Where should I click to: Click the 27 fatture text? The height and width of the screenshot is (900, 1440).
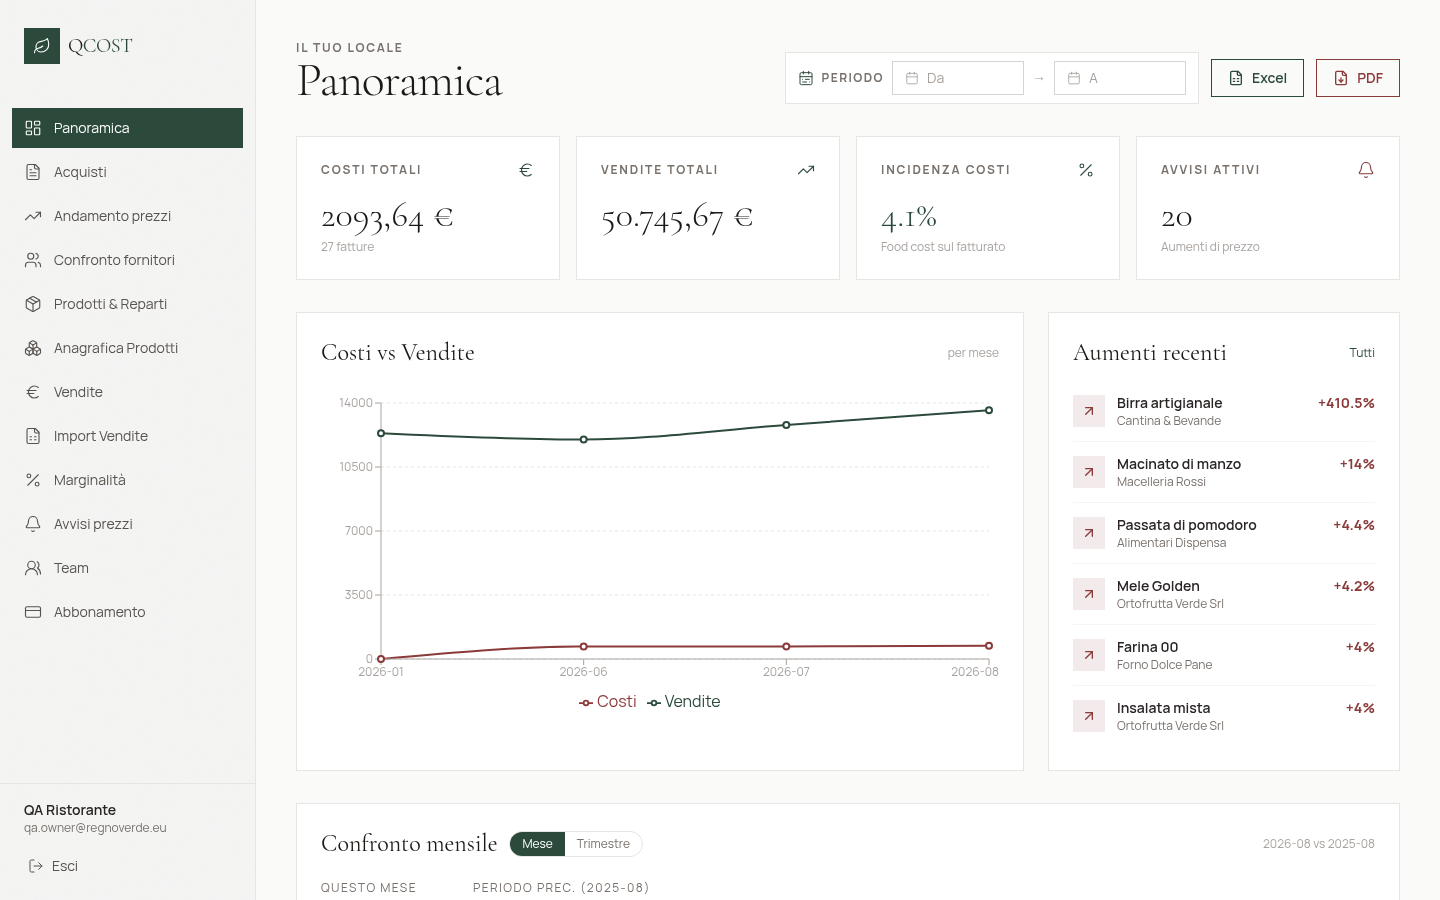(347, 247)
